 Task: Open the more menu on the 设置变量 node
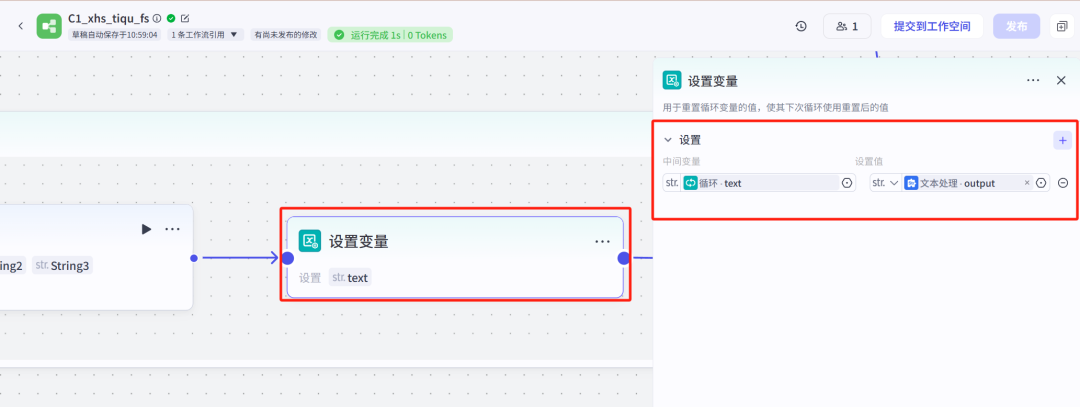pyautogui.click(x=603, y=241)
